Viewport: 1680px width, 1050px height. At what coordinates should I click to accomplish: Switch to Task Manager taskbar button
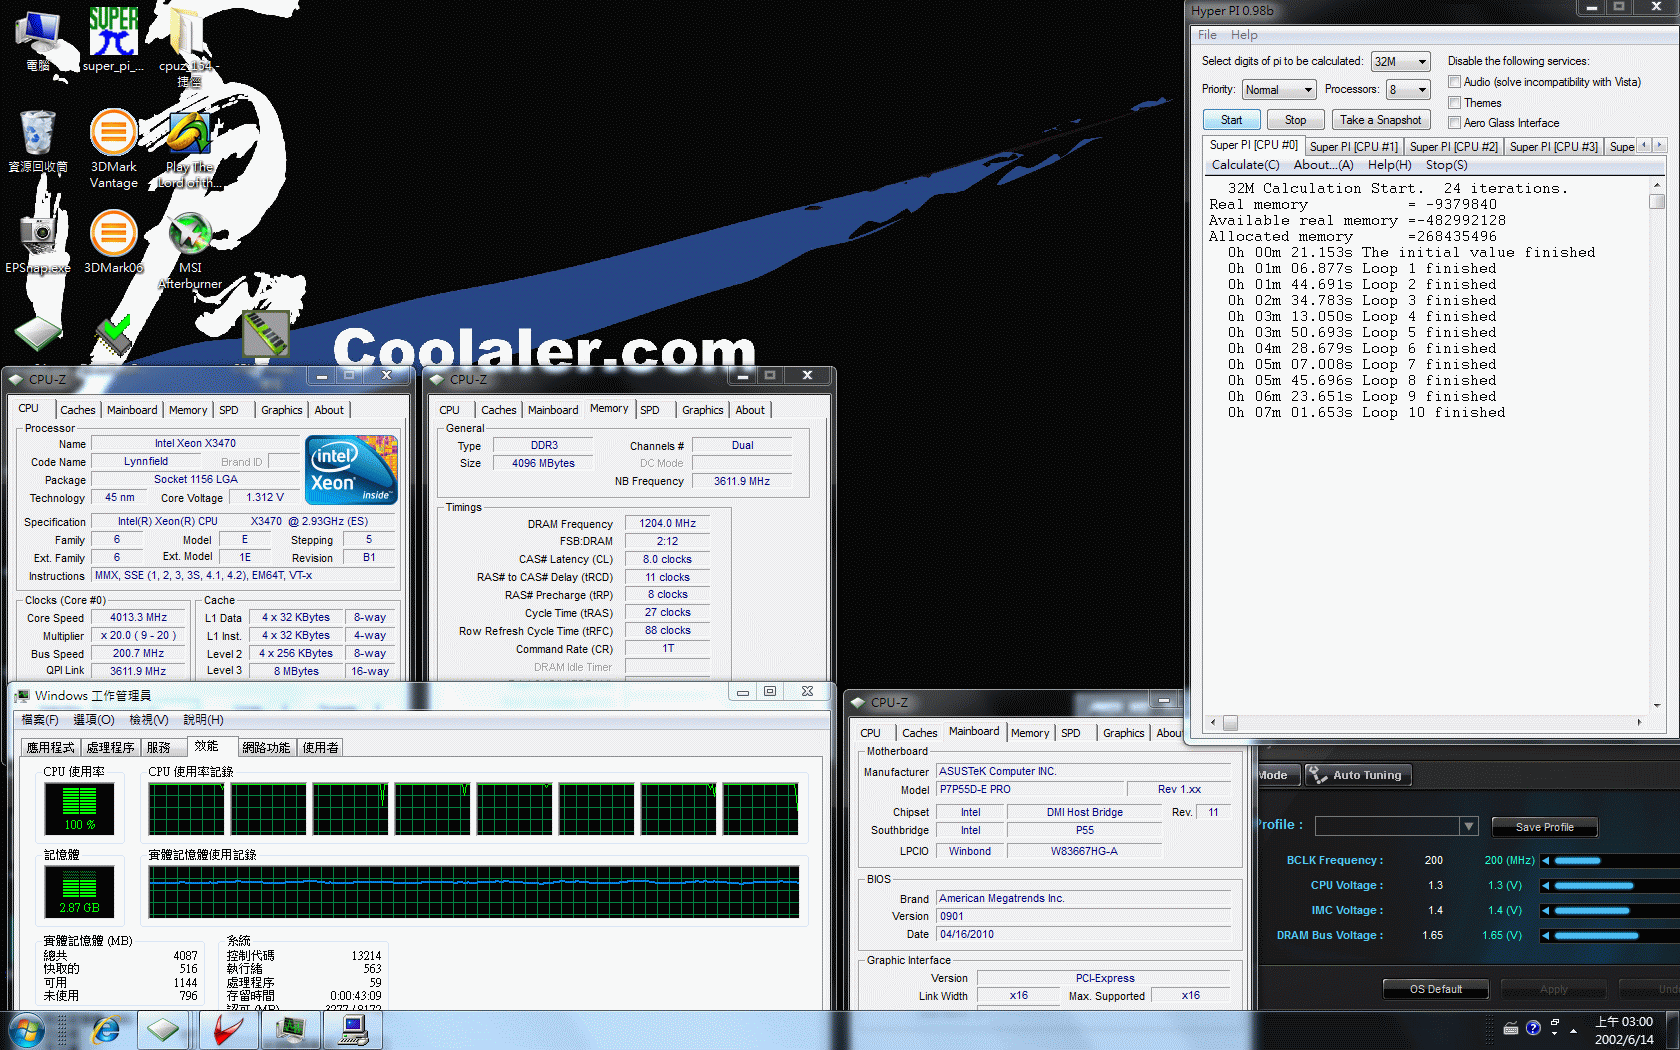tap(291, 1030)
